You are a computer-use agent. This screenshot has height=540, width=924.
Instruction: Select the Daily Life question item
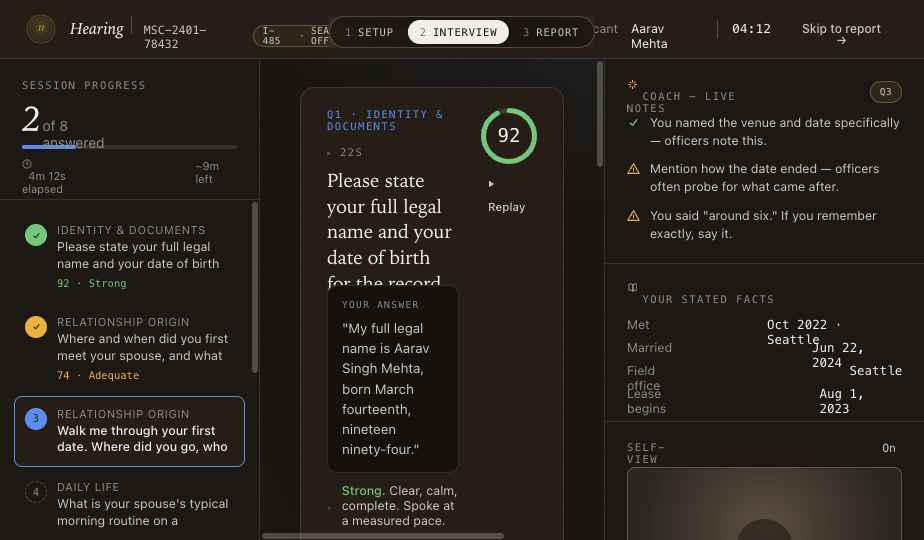(129, 504)
